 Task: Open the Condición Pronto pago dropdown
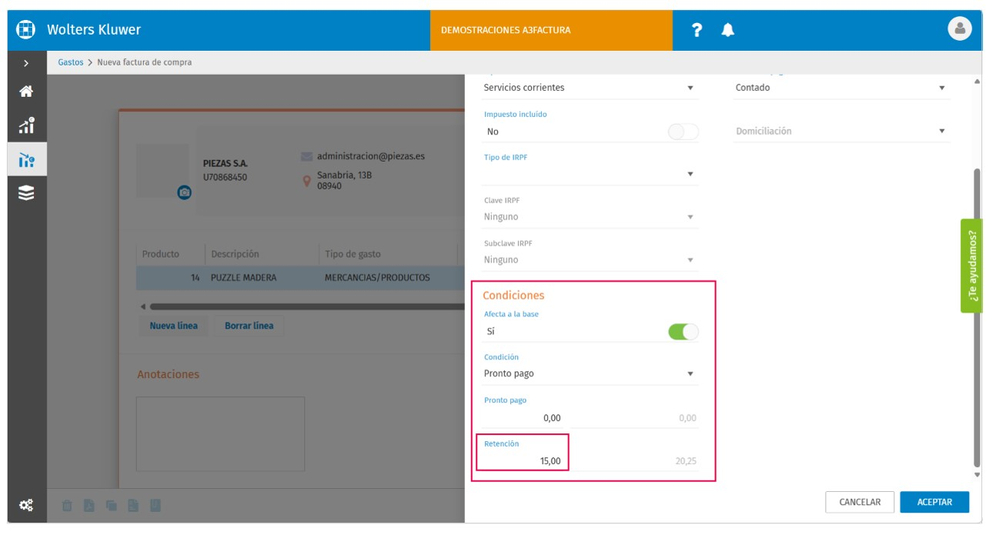pyautogui.click(x=591, y=374)
